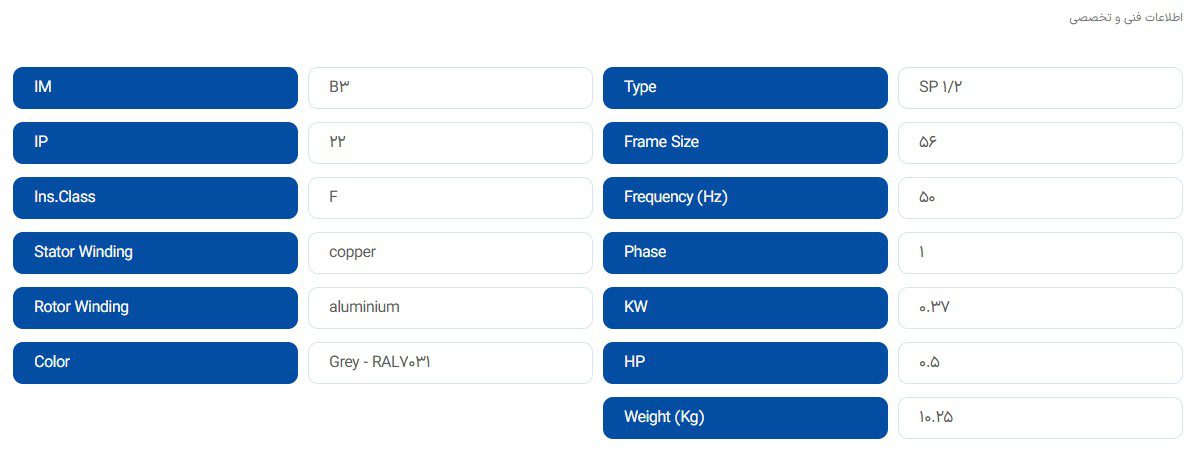Click the Frequency (Hz) label
The image size is (1195, 449).
tap(745, 198)
